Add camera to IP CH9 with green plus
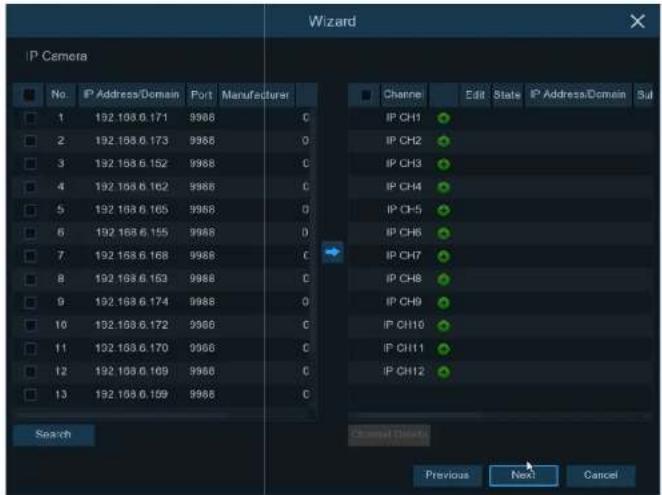 [x=443, y=302]
